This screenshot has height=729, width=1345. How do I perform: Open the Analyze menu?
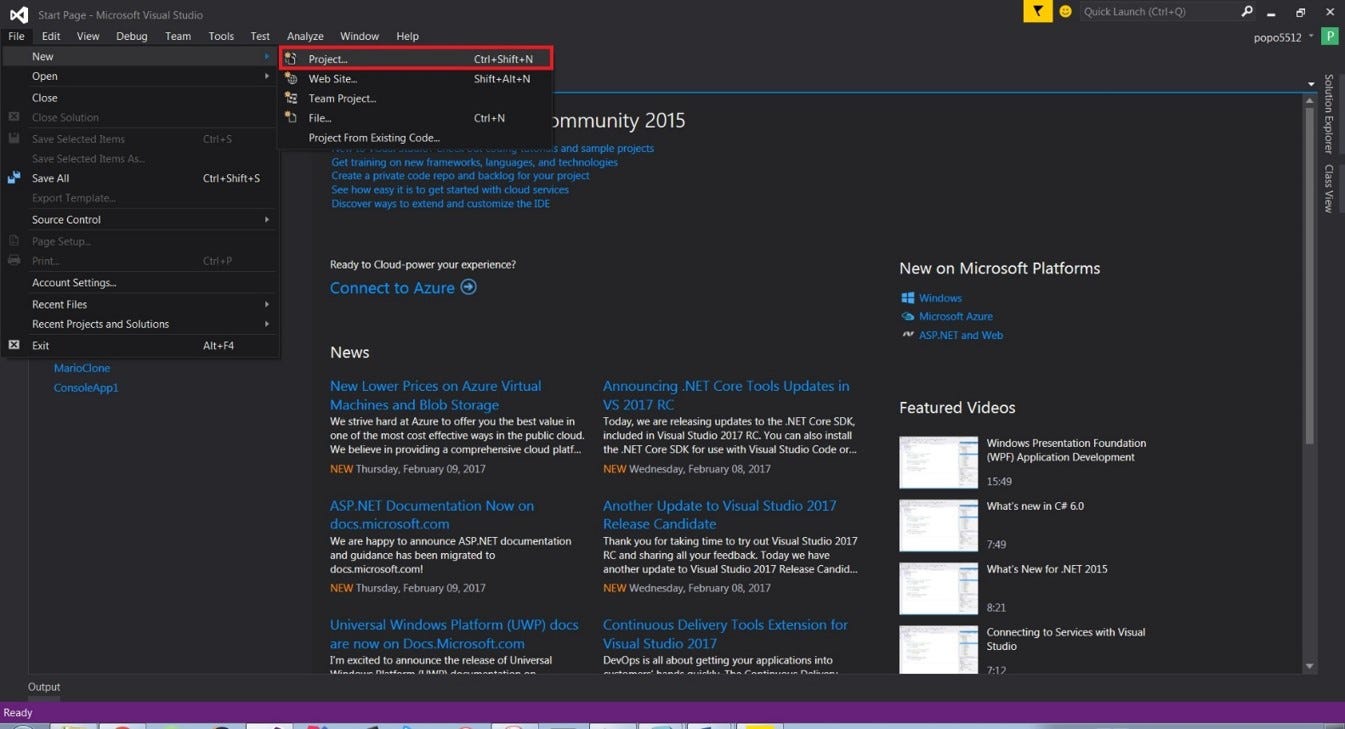click(x=305, y=36)
